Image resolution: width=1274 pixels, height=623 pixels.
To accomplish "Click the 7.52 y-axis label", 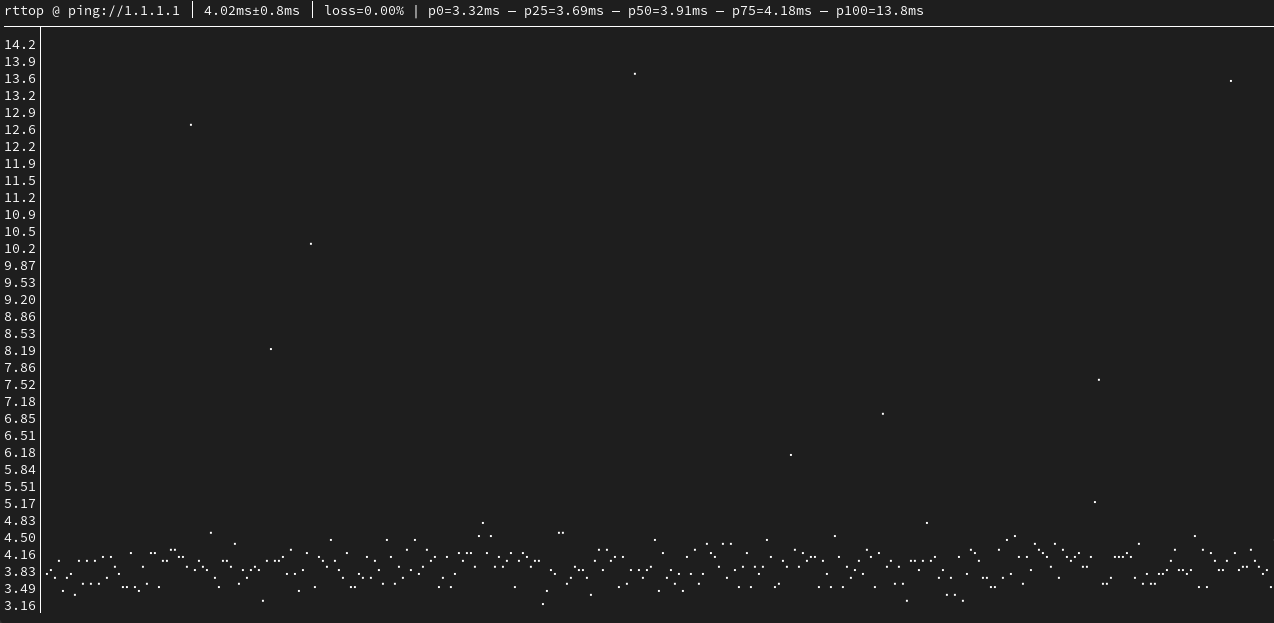I will [x=20, y=385].
